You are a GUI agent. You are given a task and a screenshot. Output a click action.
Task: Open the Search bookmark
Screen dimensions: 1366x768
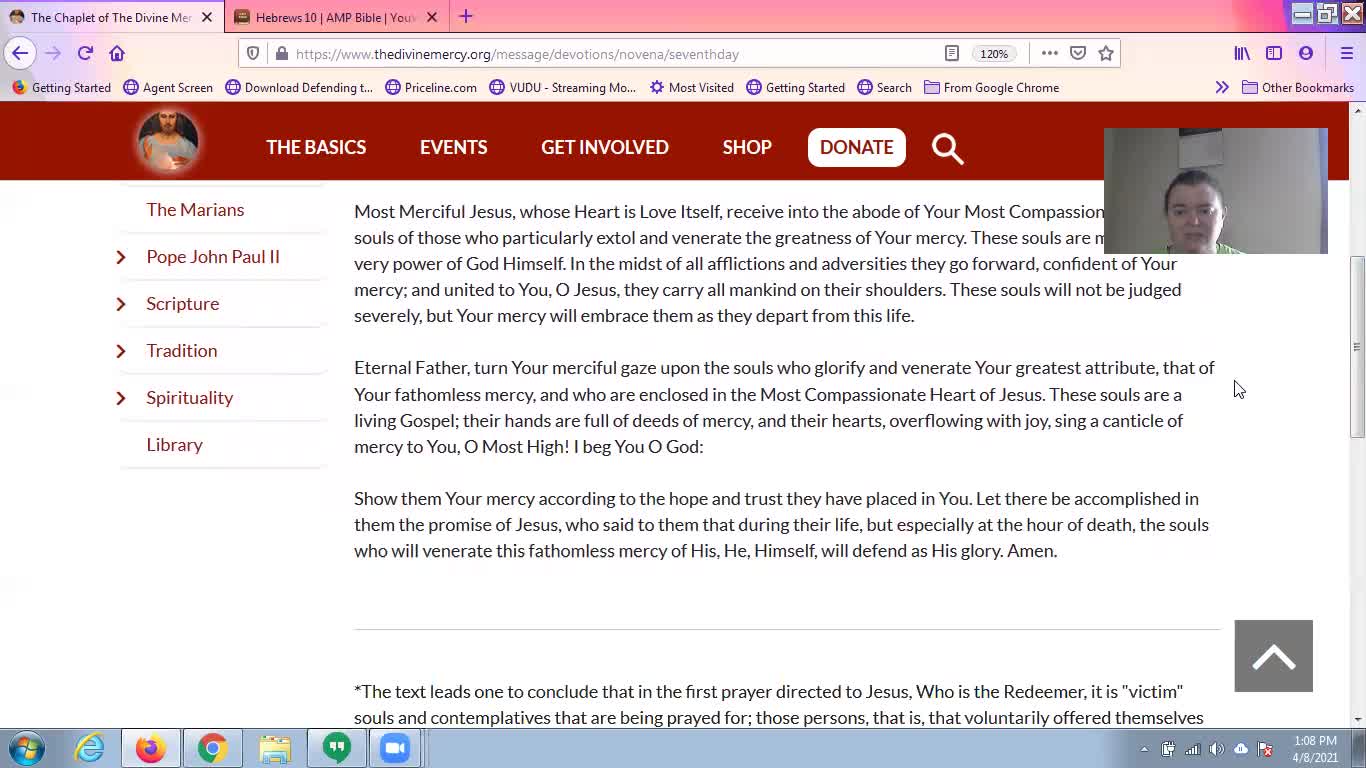[884, 88]
